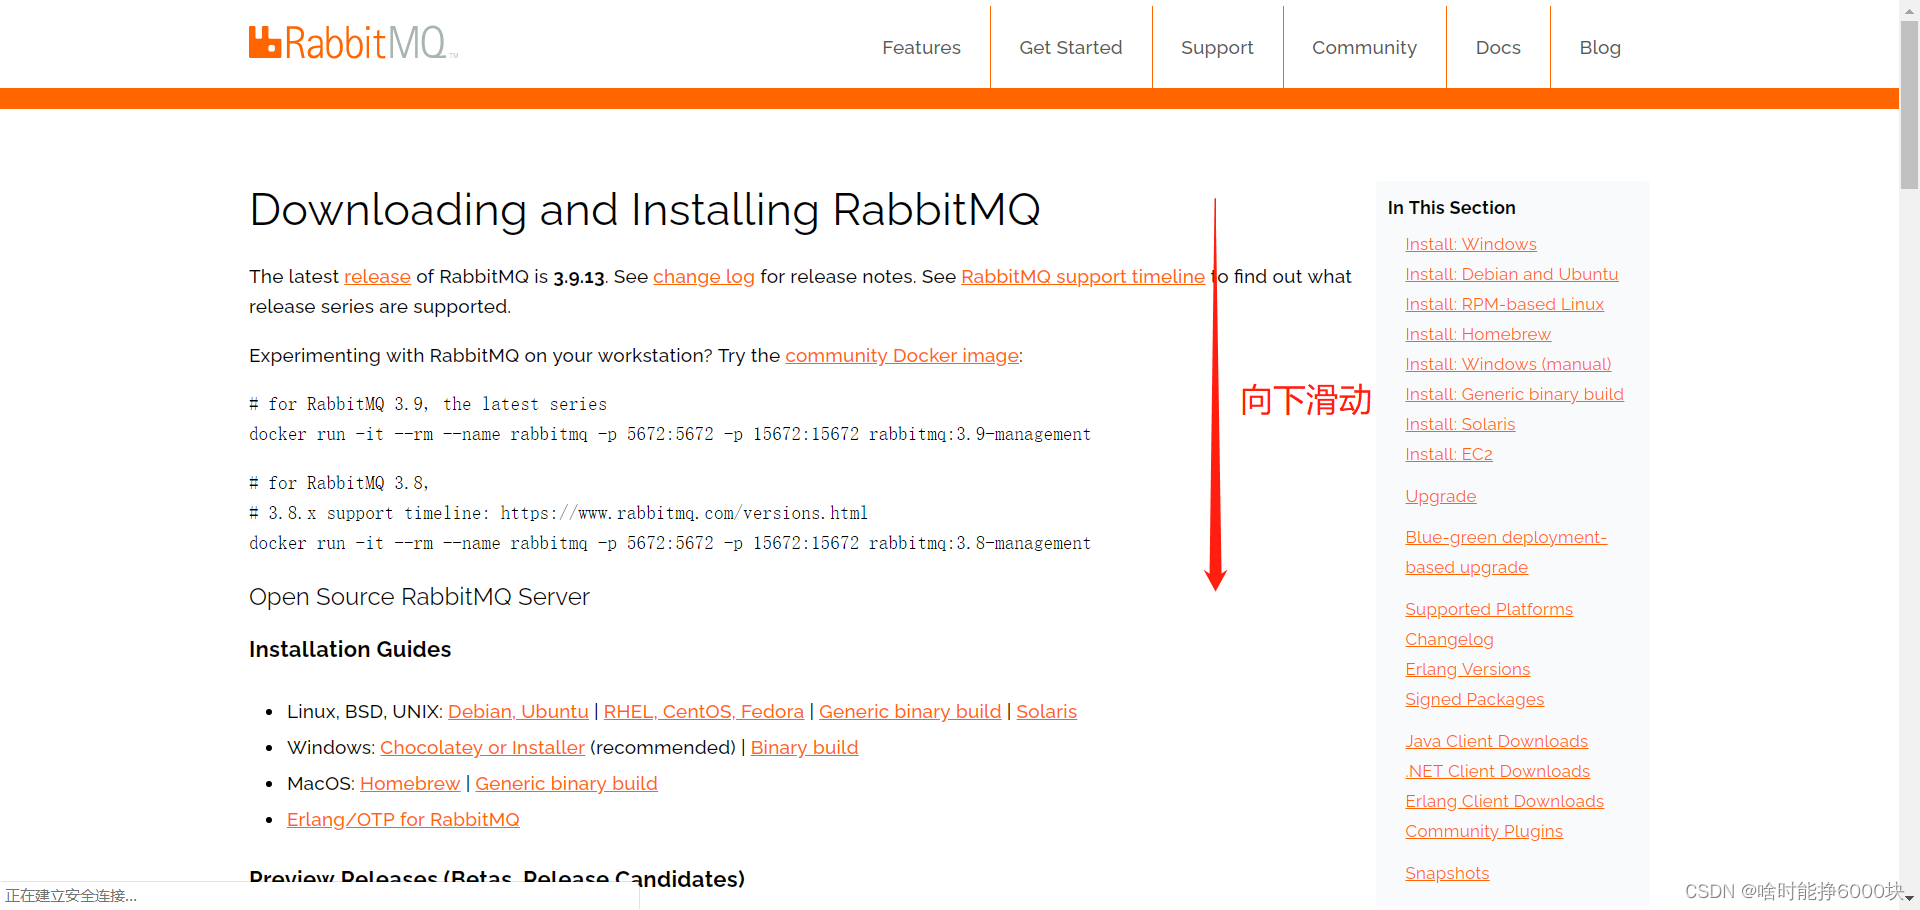Sidebar: open Install: Windows

pyautogui.click(x=1471, y=244)
